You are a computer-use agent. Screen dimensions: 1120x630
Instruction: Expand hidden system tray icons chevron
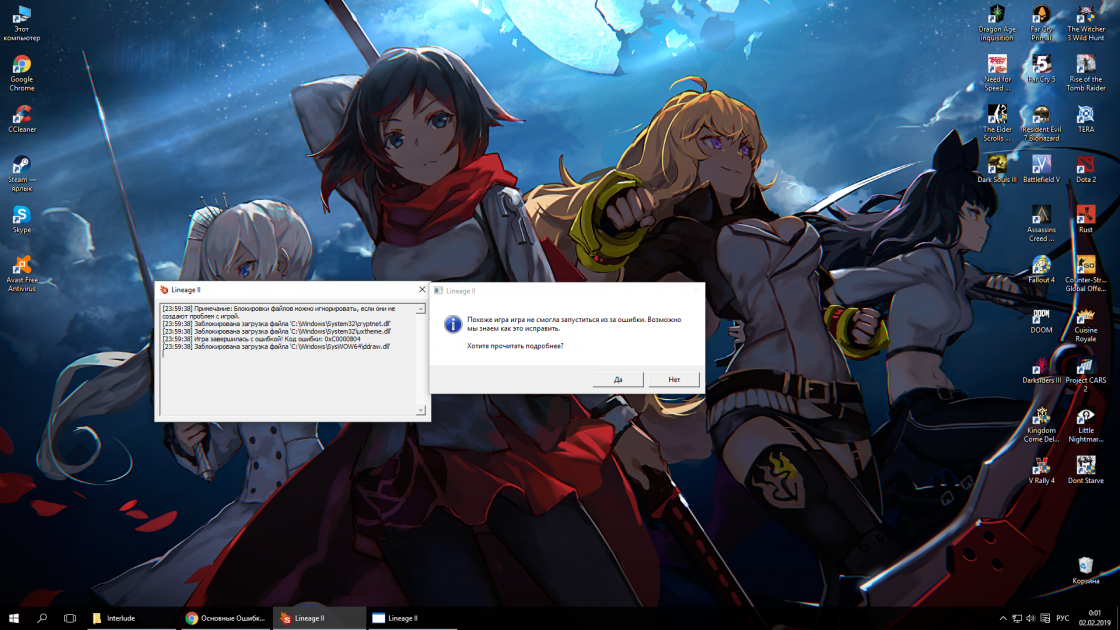pos(1003,618)
